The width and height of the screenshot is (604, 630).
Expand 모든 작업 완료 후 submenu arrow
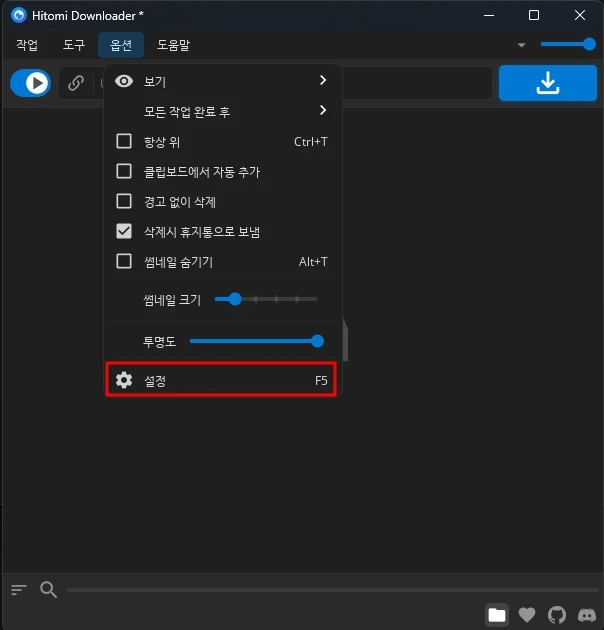pos(323,110)
